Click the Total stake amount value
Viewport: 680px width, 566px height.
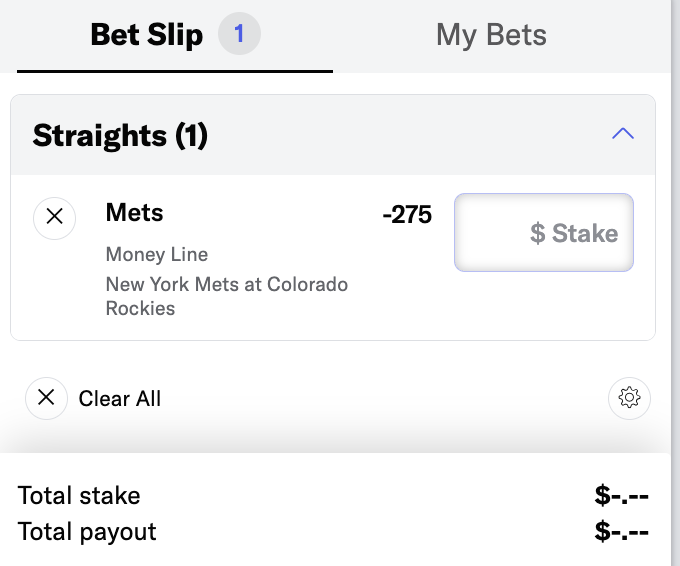pyautogui.click(x=622, y=495)
